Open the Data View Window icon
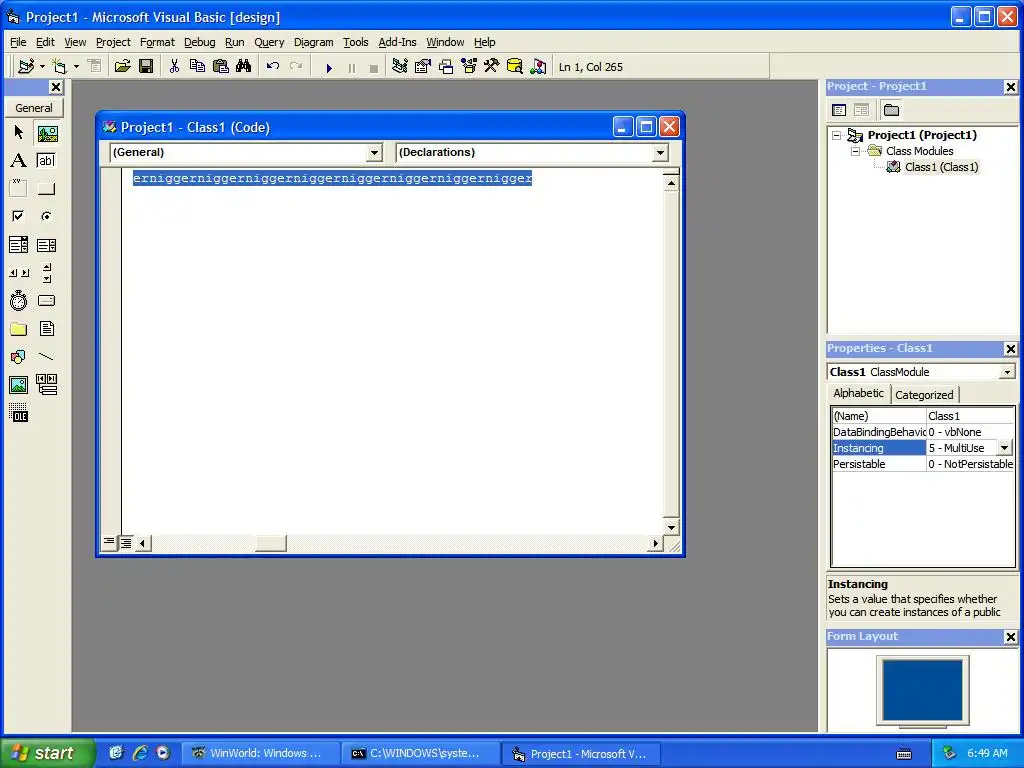Screen dimensions: 1024x768 coord(515,66)
